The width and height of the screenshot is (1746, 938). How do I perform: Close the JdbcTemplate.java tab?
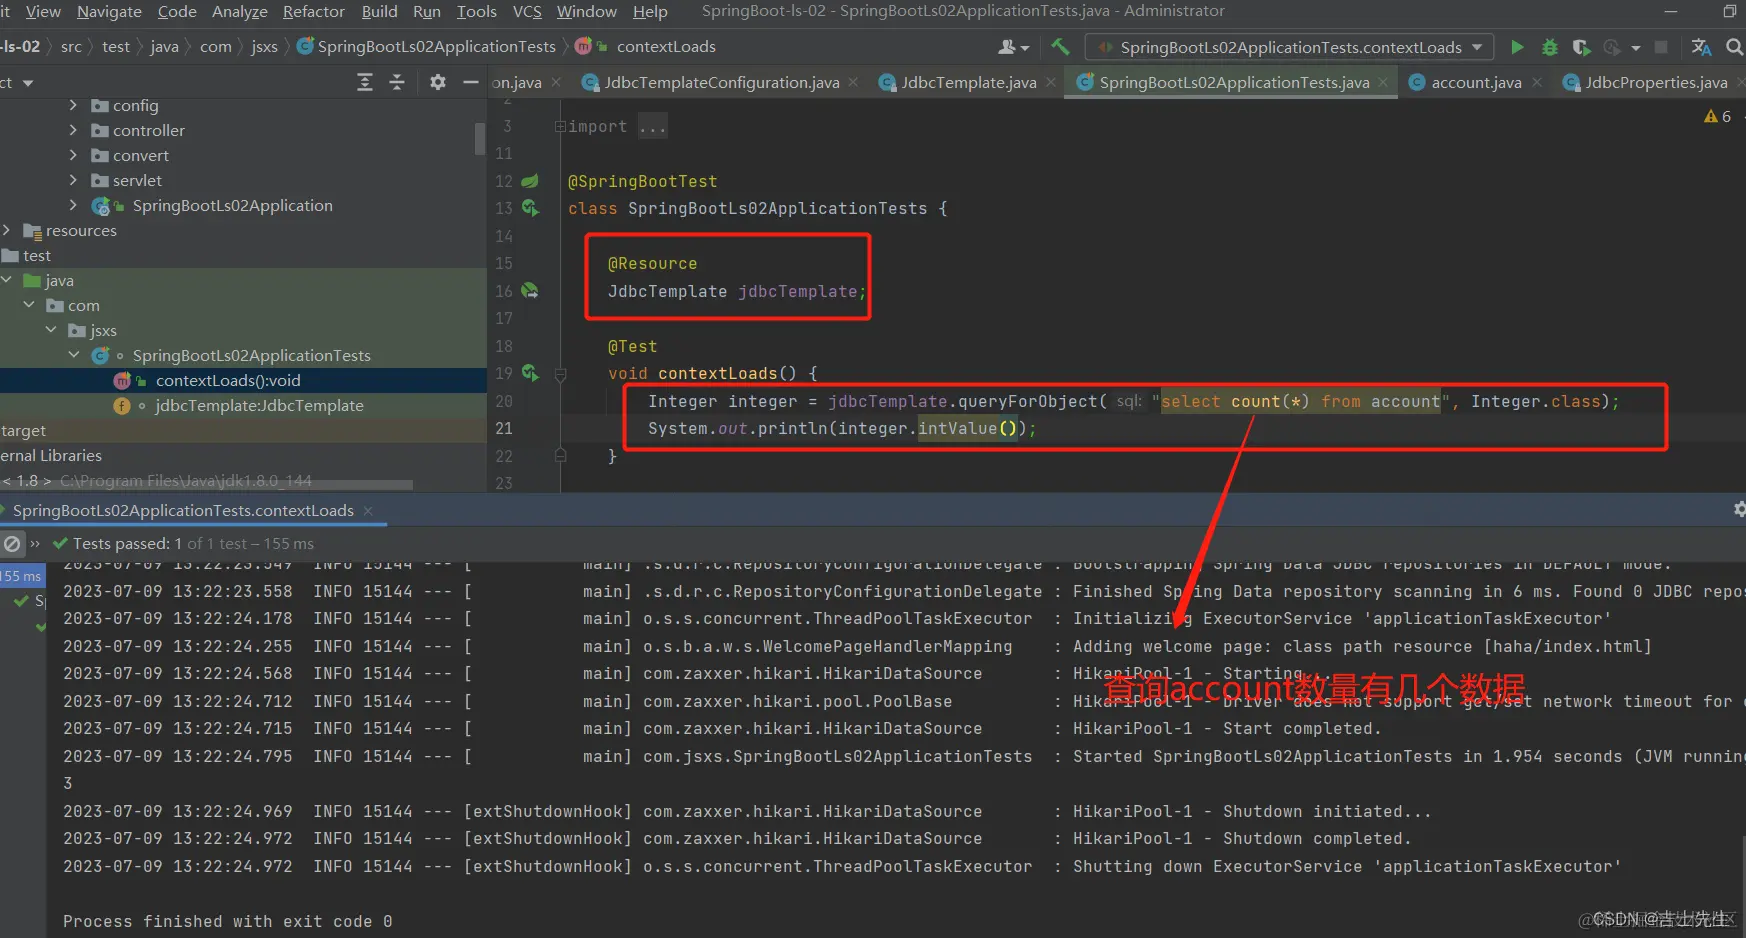(1050, 83)
